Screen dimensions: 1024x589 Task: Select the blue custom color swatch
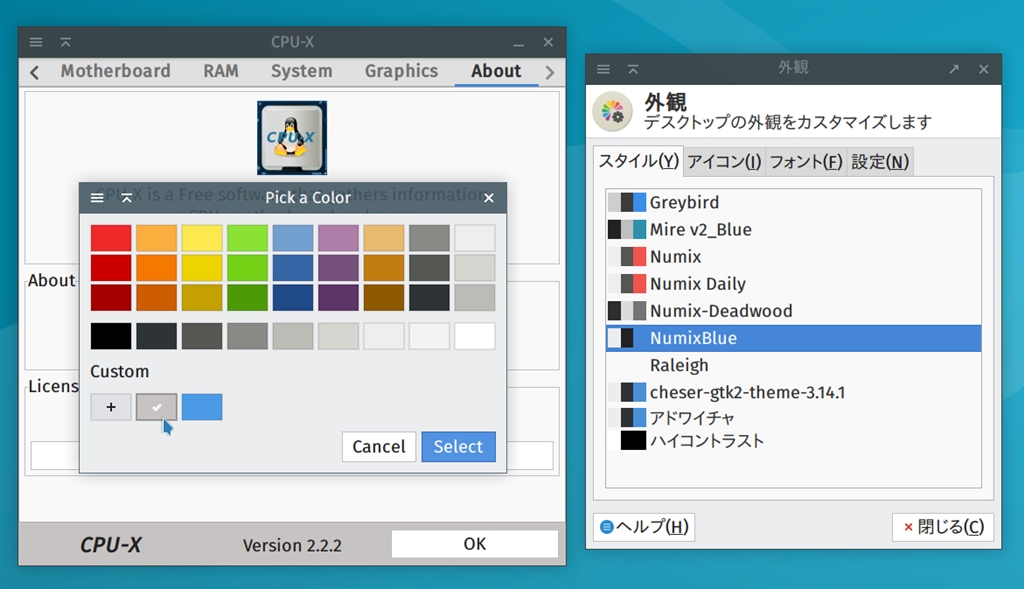pos(202,407)
